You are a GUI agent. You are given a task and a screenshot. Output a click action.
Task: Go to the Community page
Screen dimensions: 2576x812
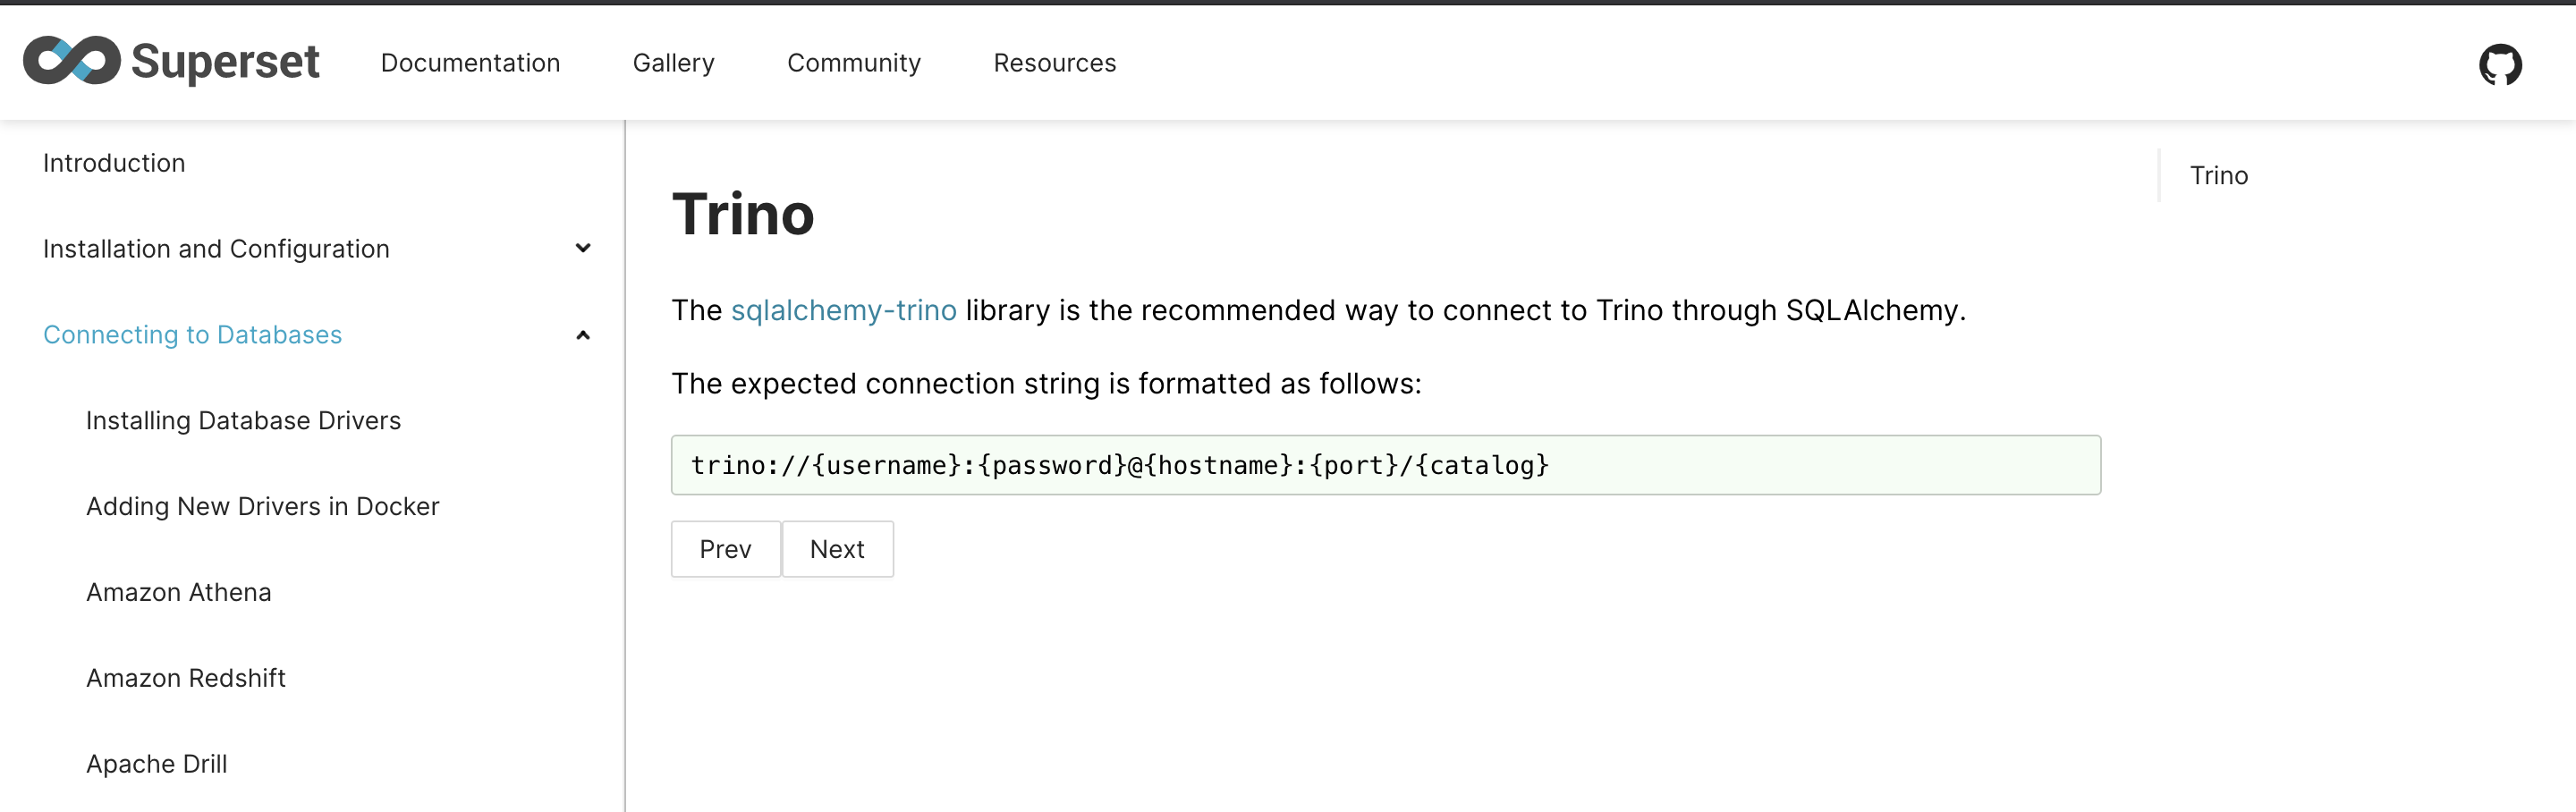pos(853,63)
